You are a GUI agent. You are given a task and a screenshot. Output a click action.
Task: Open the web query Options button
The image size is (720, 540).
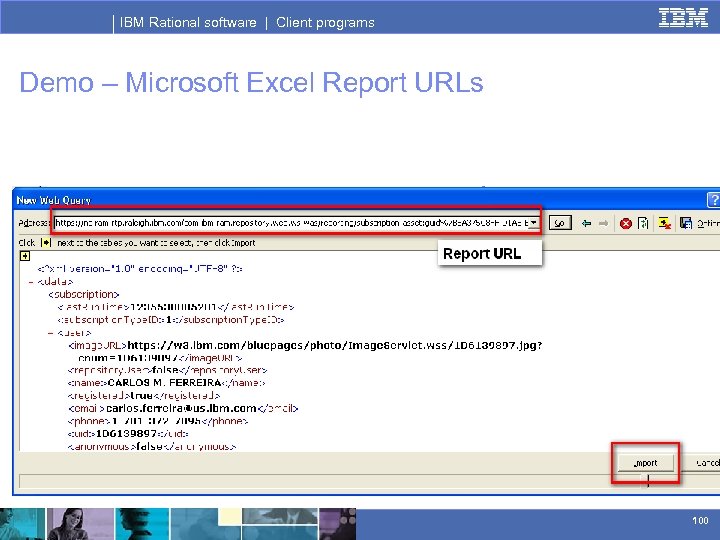708,223
